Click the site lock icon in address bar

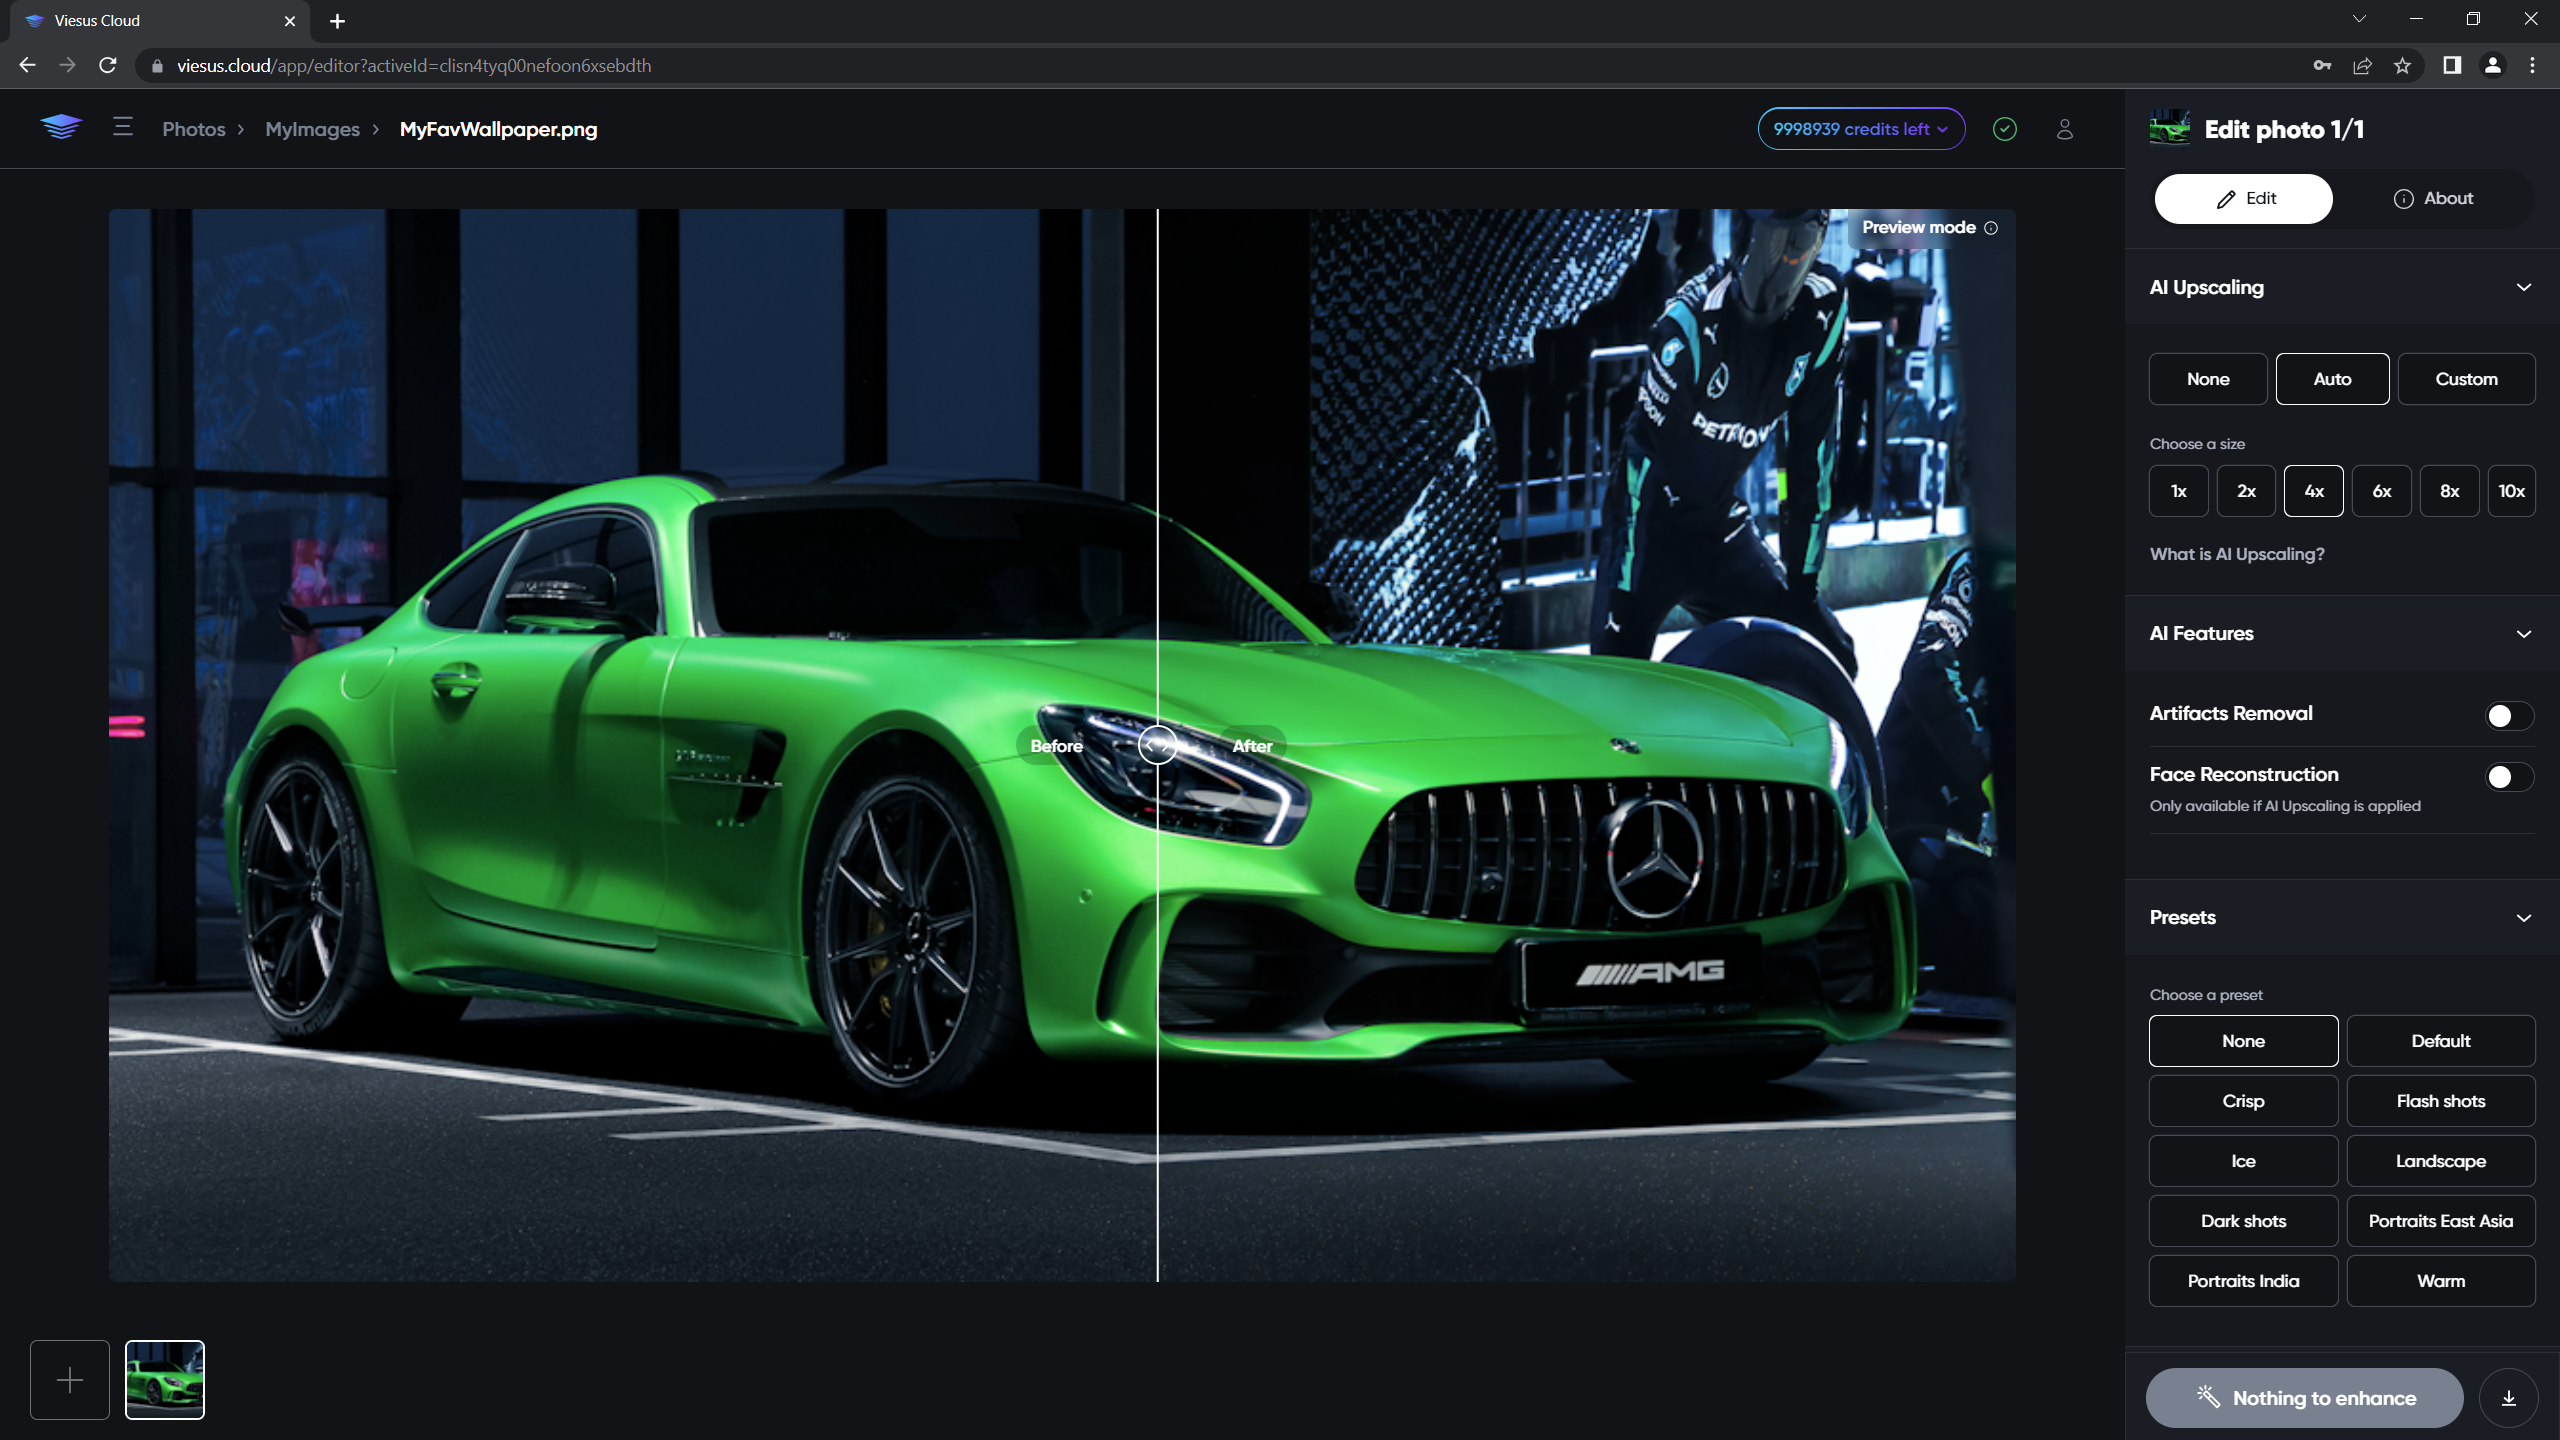pyautogui.click(x=157, y=66)
